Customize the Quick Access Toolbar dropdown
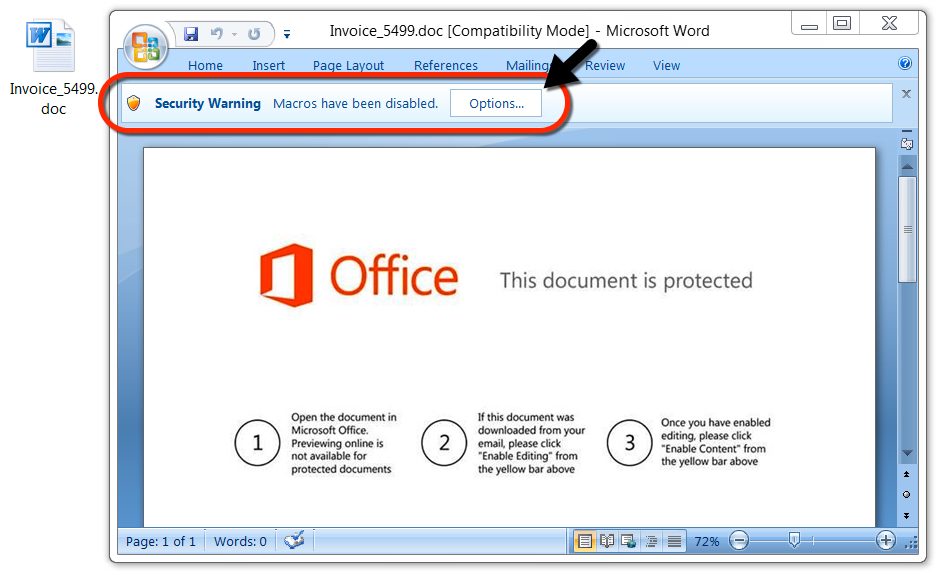Screen dimensions: 938x575 287,35
